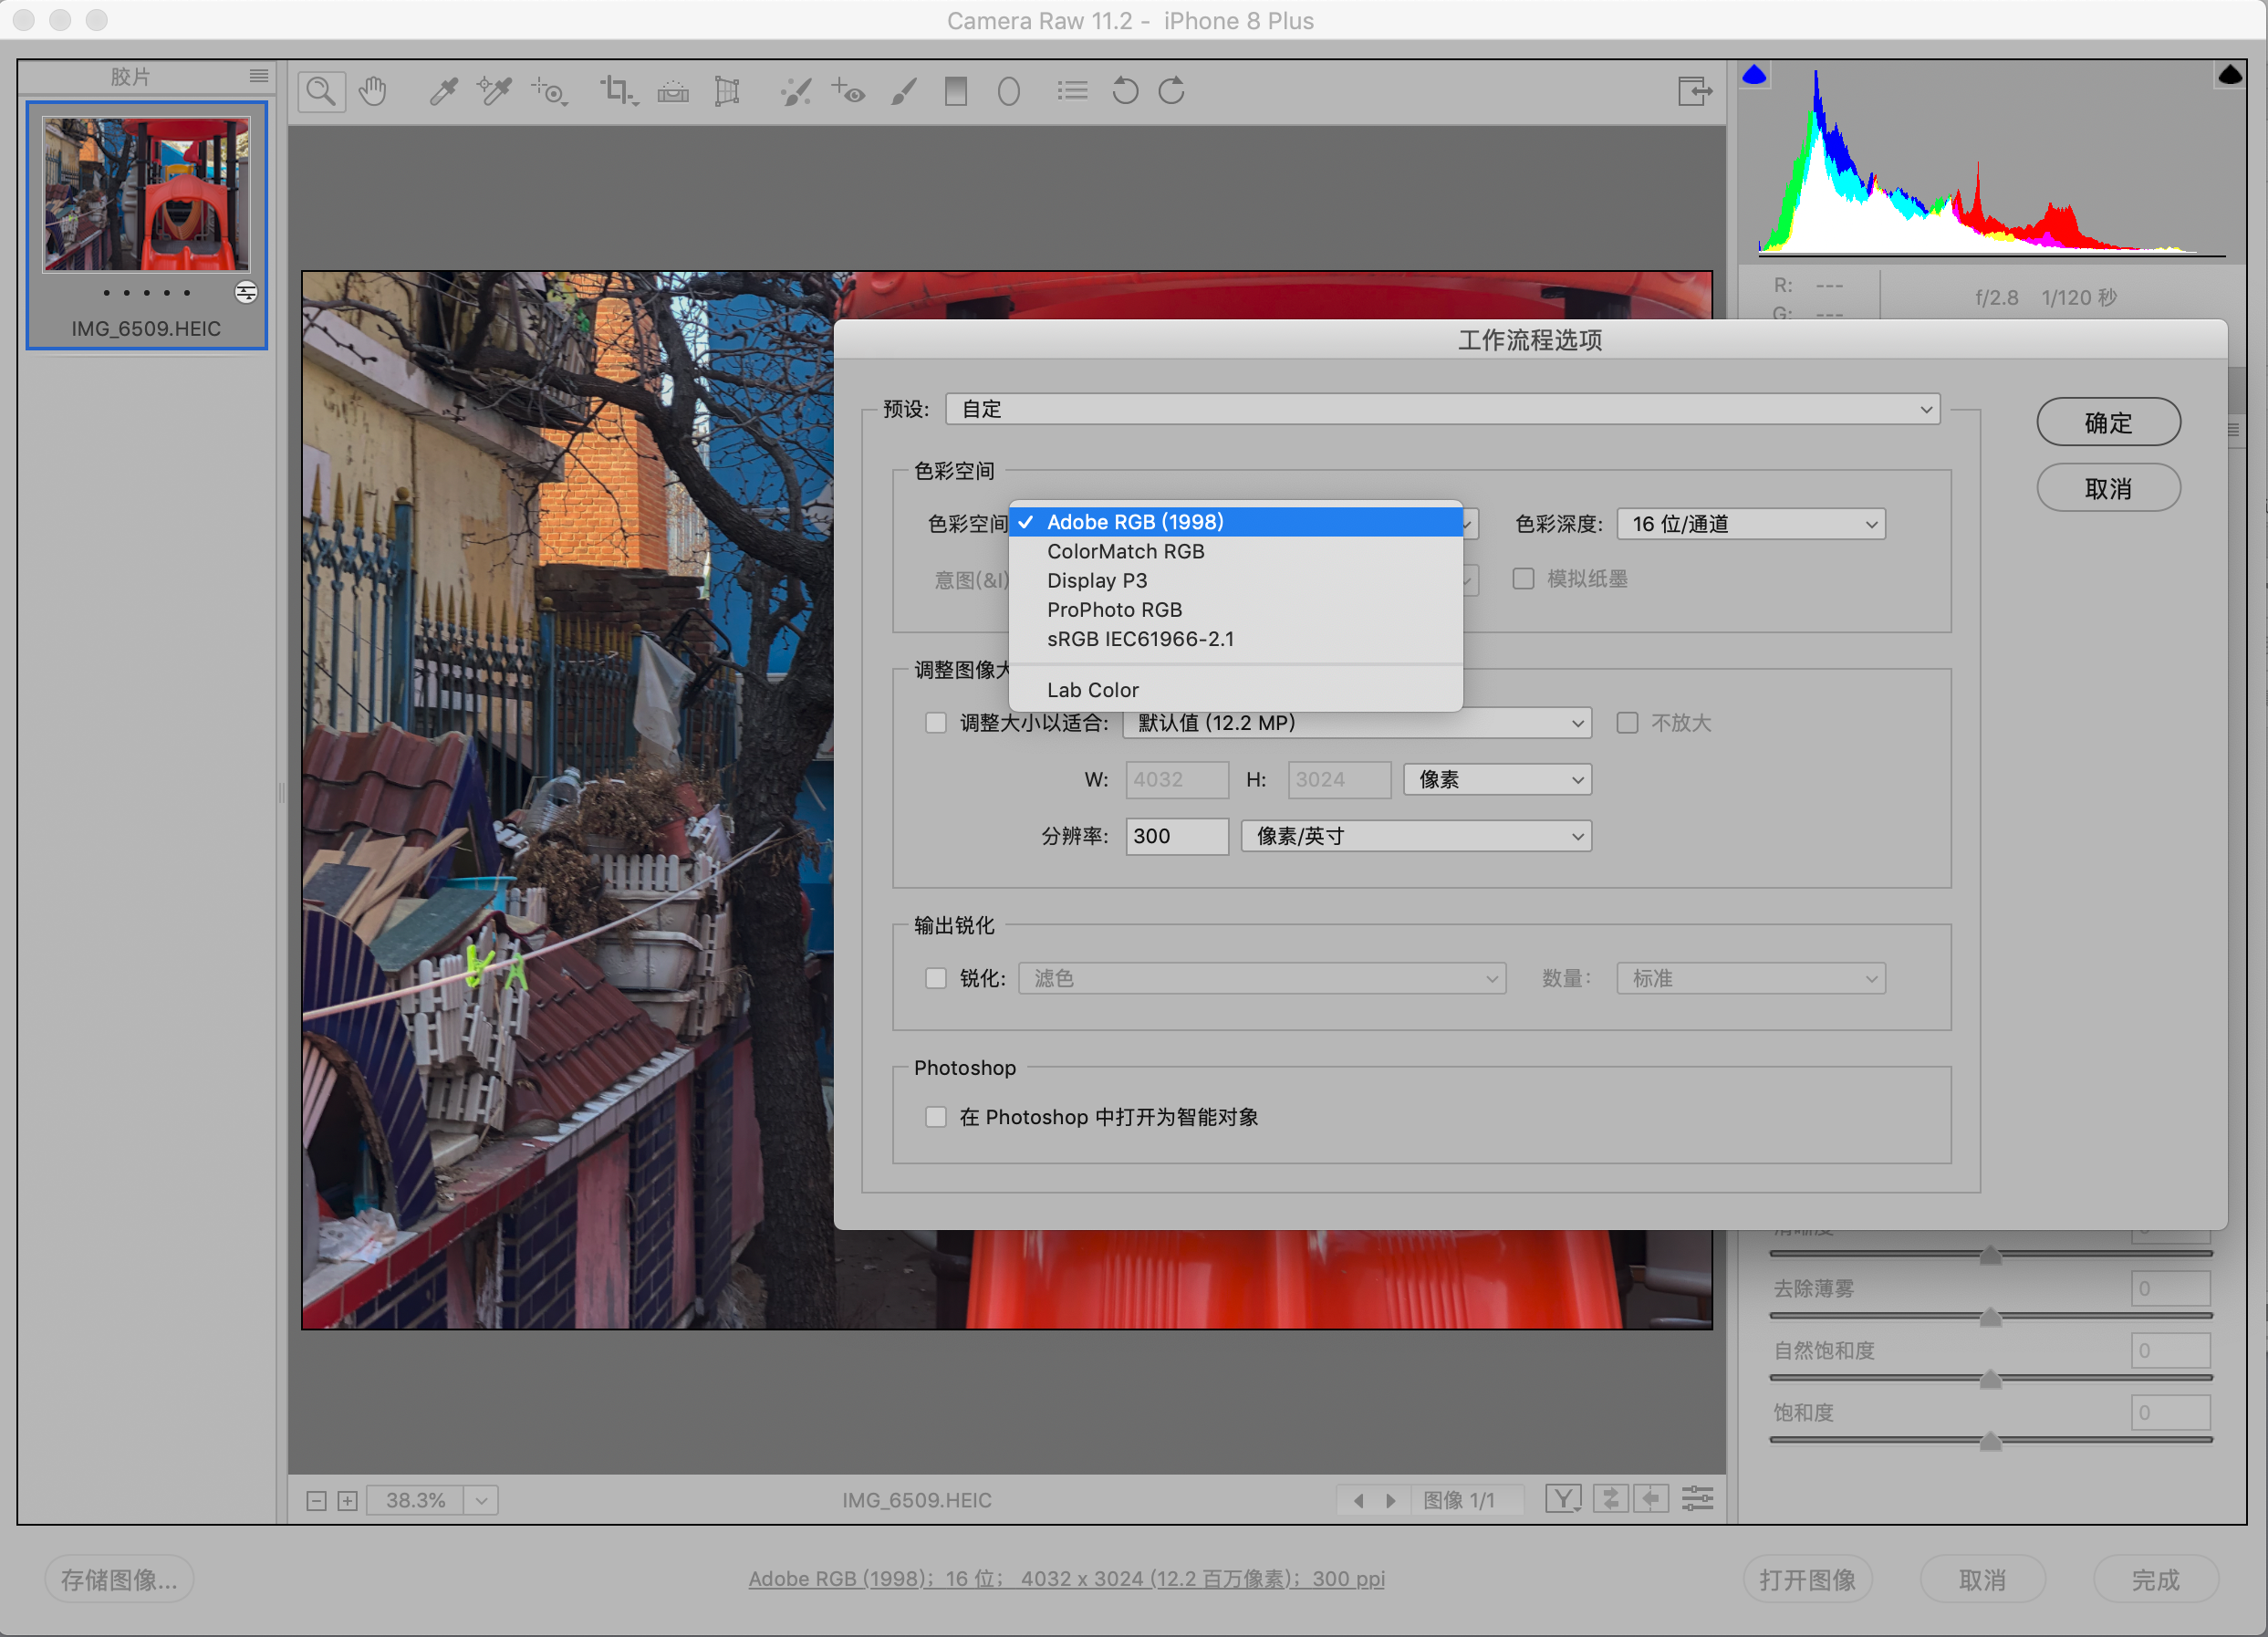The height and width of the screenshot is (1637, 2268).
Task: Select the Straighten tool icon
Action: click(673, 92)
